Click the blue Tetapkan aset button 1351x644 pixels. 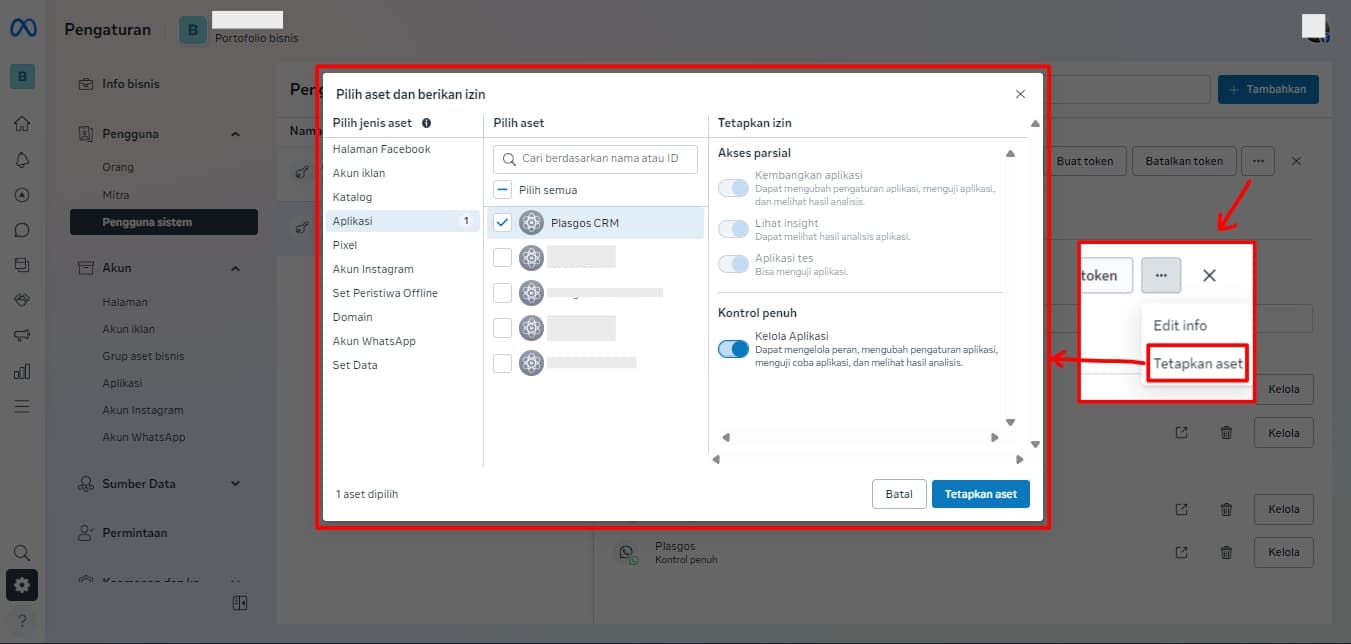click(x=980, y=494)
